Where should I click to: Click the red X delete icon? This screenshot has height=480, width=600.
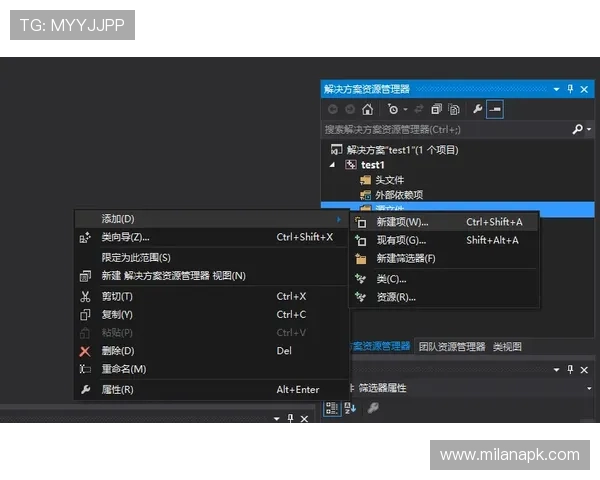[85, 351]
